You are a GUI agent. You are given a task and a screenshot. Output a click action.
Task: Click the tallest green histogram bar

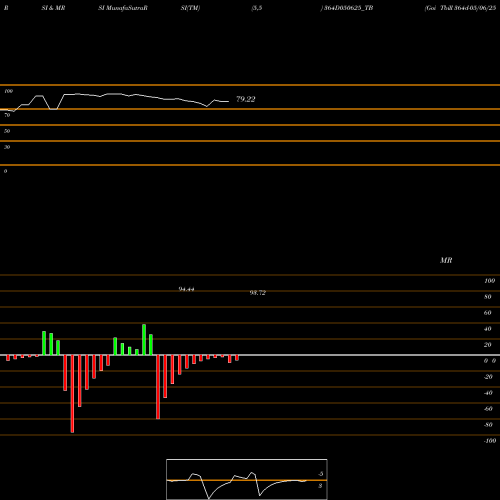point(144,339)
